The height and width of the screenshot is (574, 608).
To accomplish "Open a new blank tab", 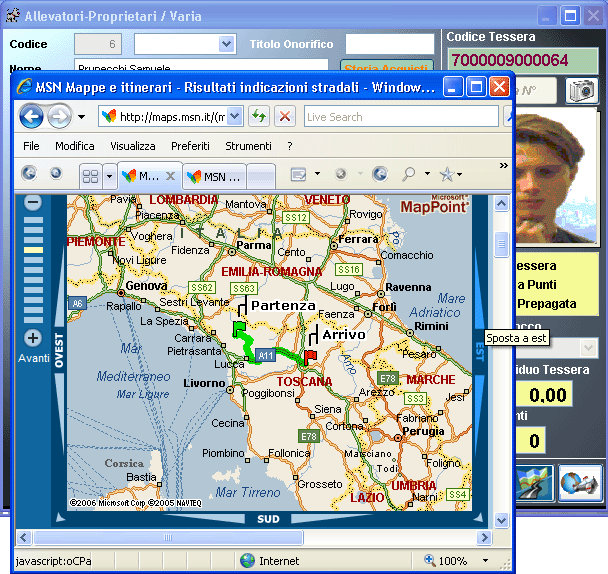I will tap(261, 177).
